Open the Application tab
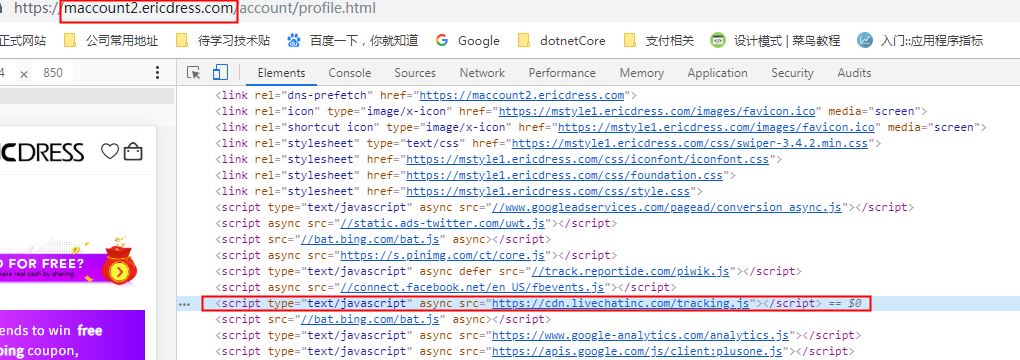Viewport: 1020px width, 360px height. [x=718, y=73]
